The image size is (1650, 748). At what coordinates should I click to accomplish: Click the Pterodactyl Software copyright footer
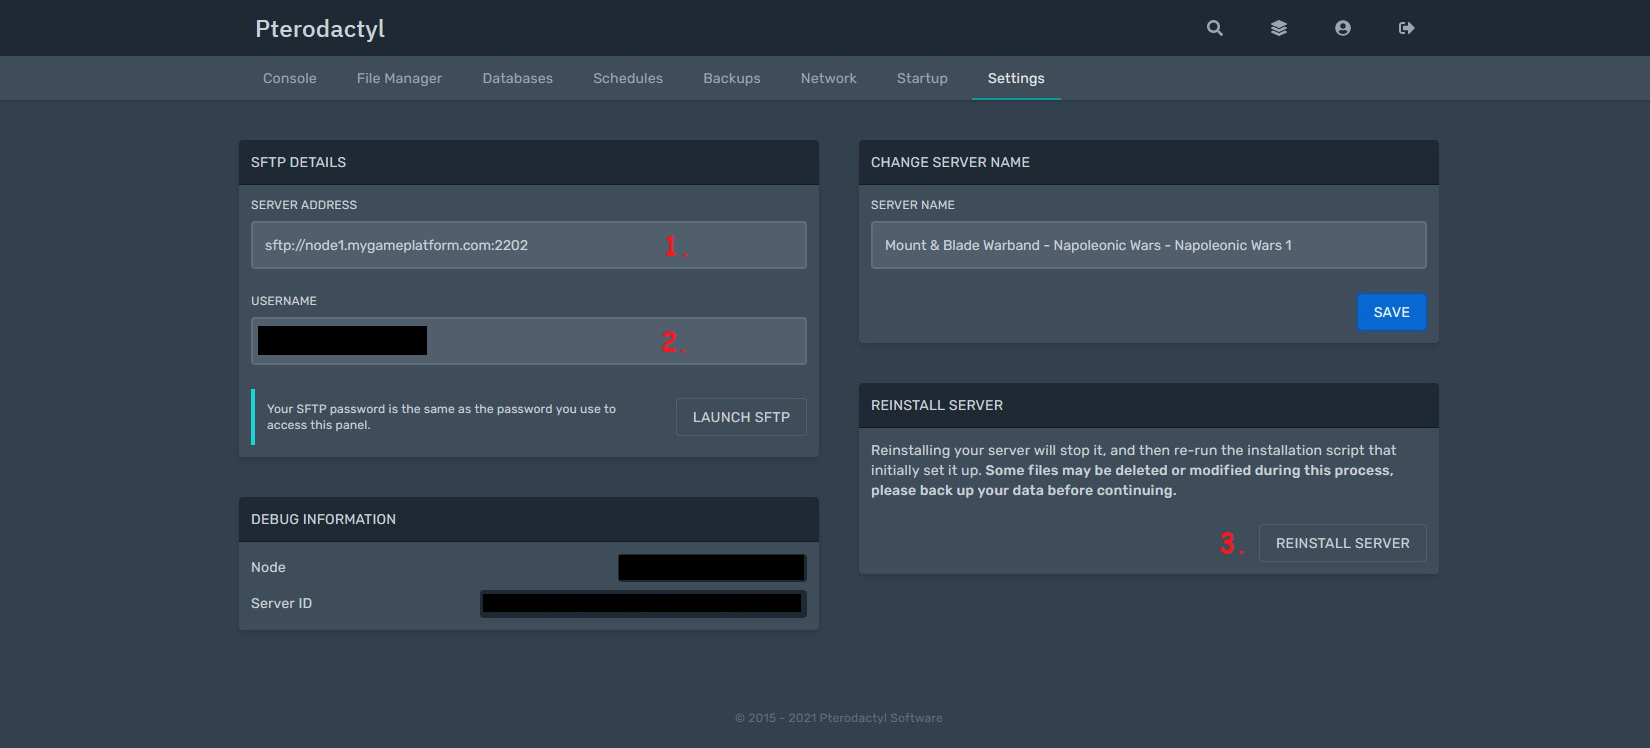click(839, 718)
